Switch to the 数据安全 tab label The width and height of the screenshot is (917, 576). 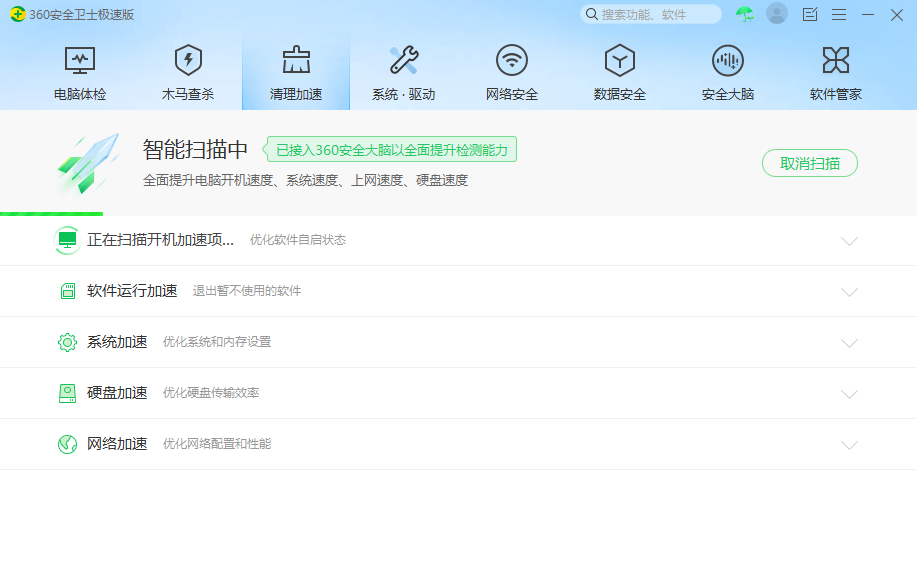pyautogui.click(x=620, y=94)
